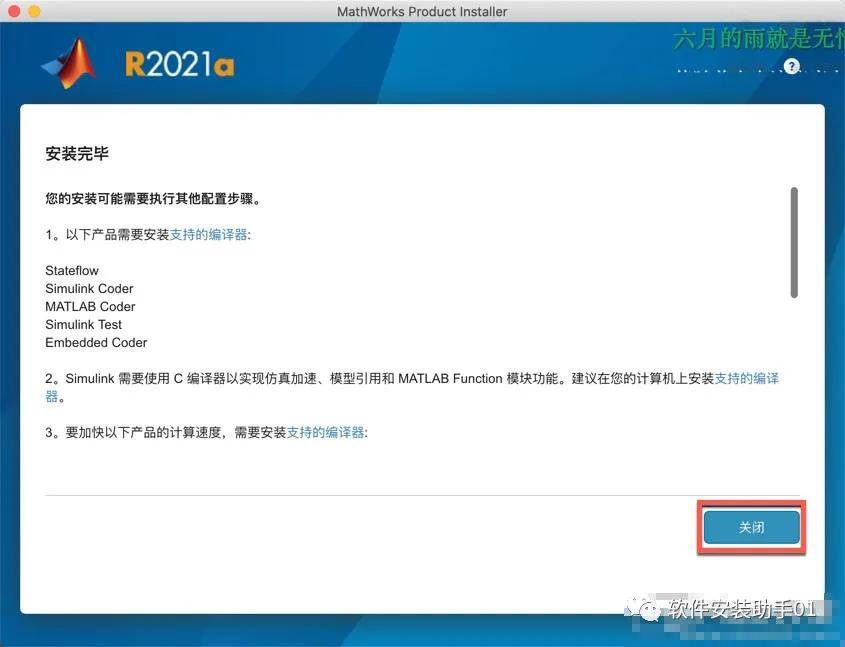Image resolution: width=845 pixels, height=647 pixels.
Task: Click the yellow minimize window button
Action: coord(34,11)
